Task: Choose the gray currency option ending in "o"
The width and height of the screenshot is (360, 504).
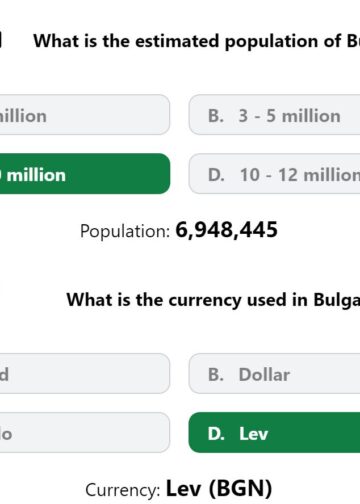Action: click(85, 432)
